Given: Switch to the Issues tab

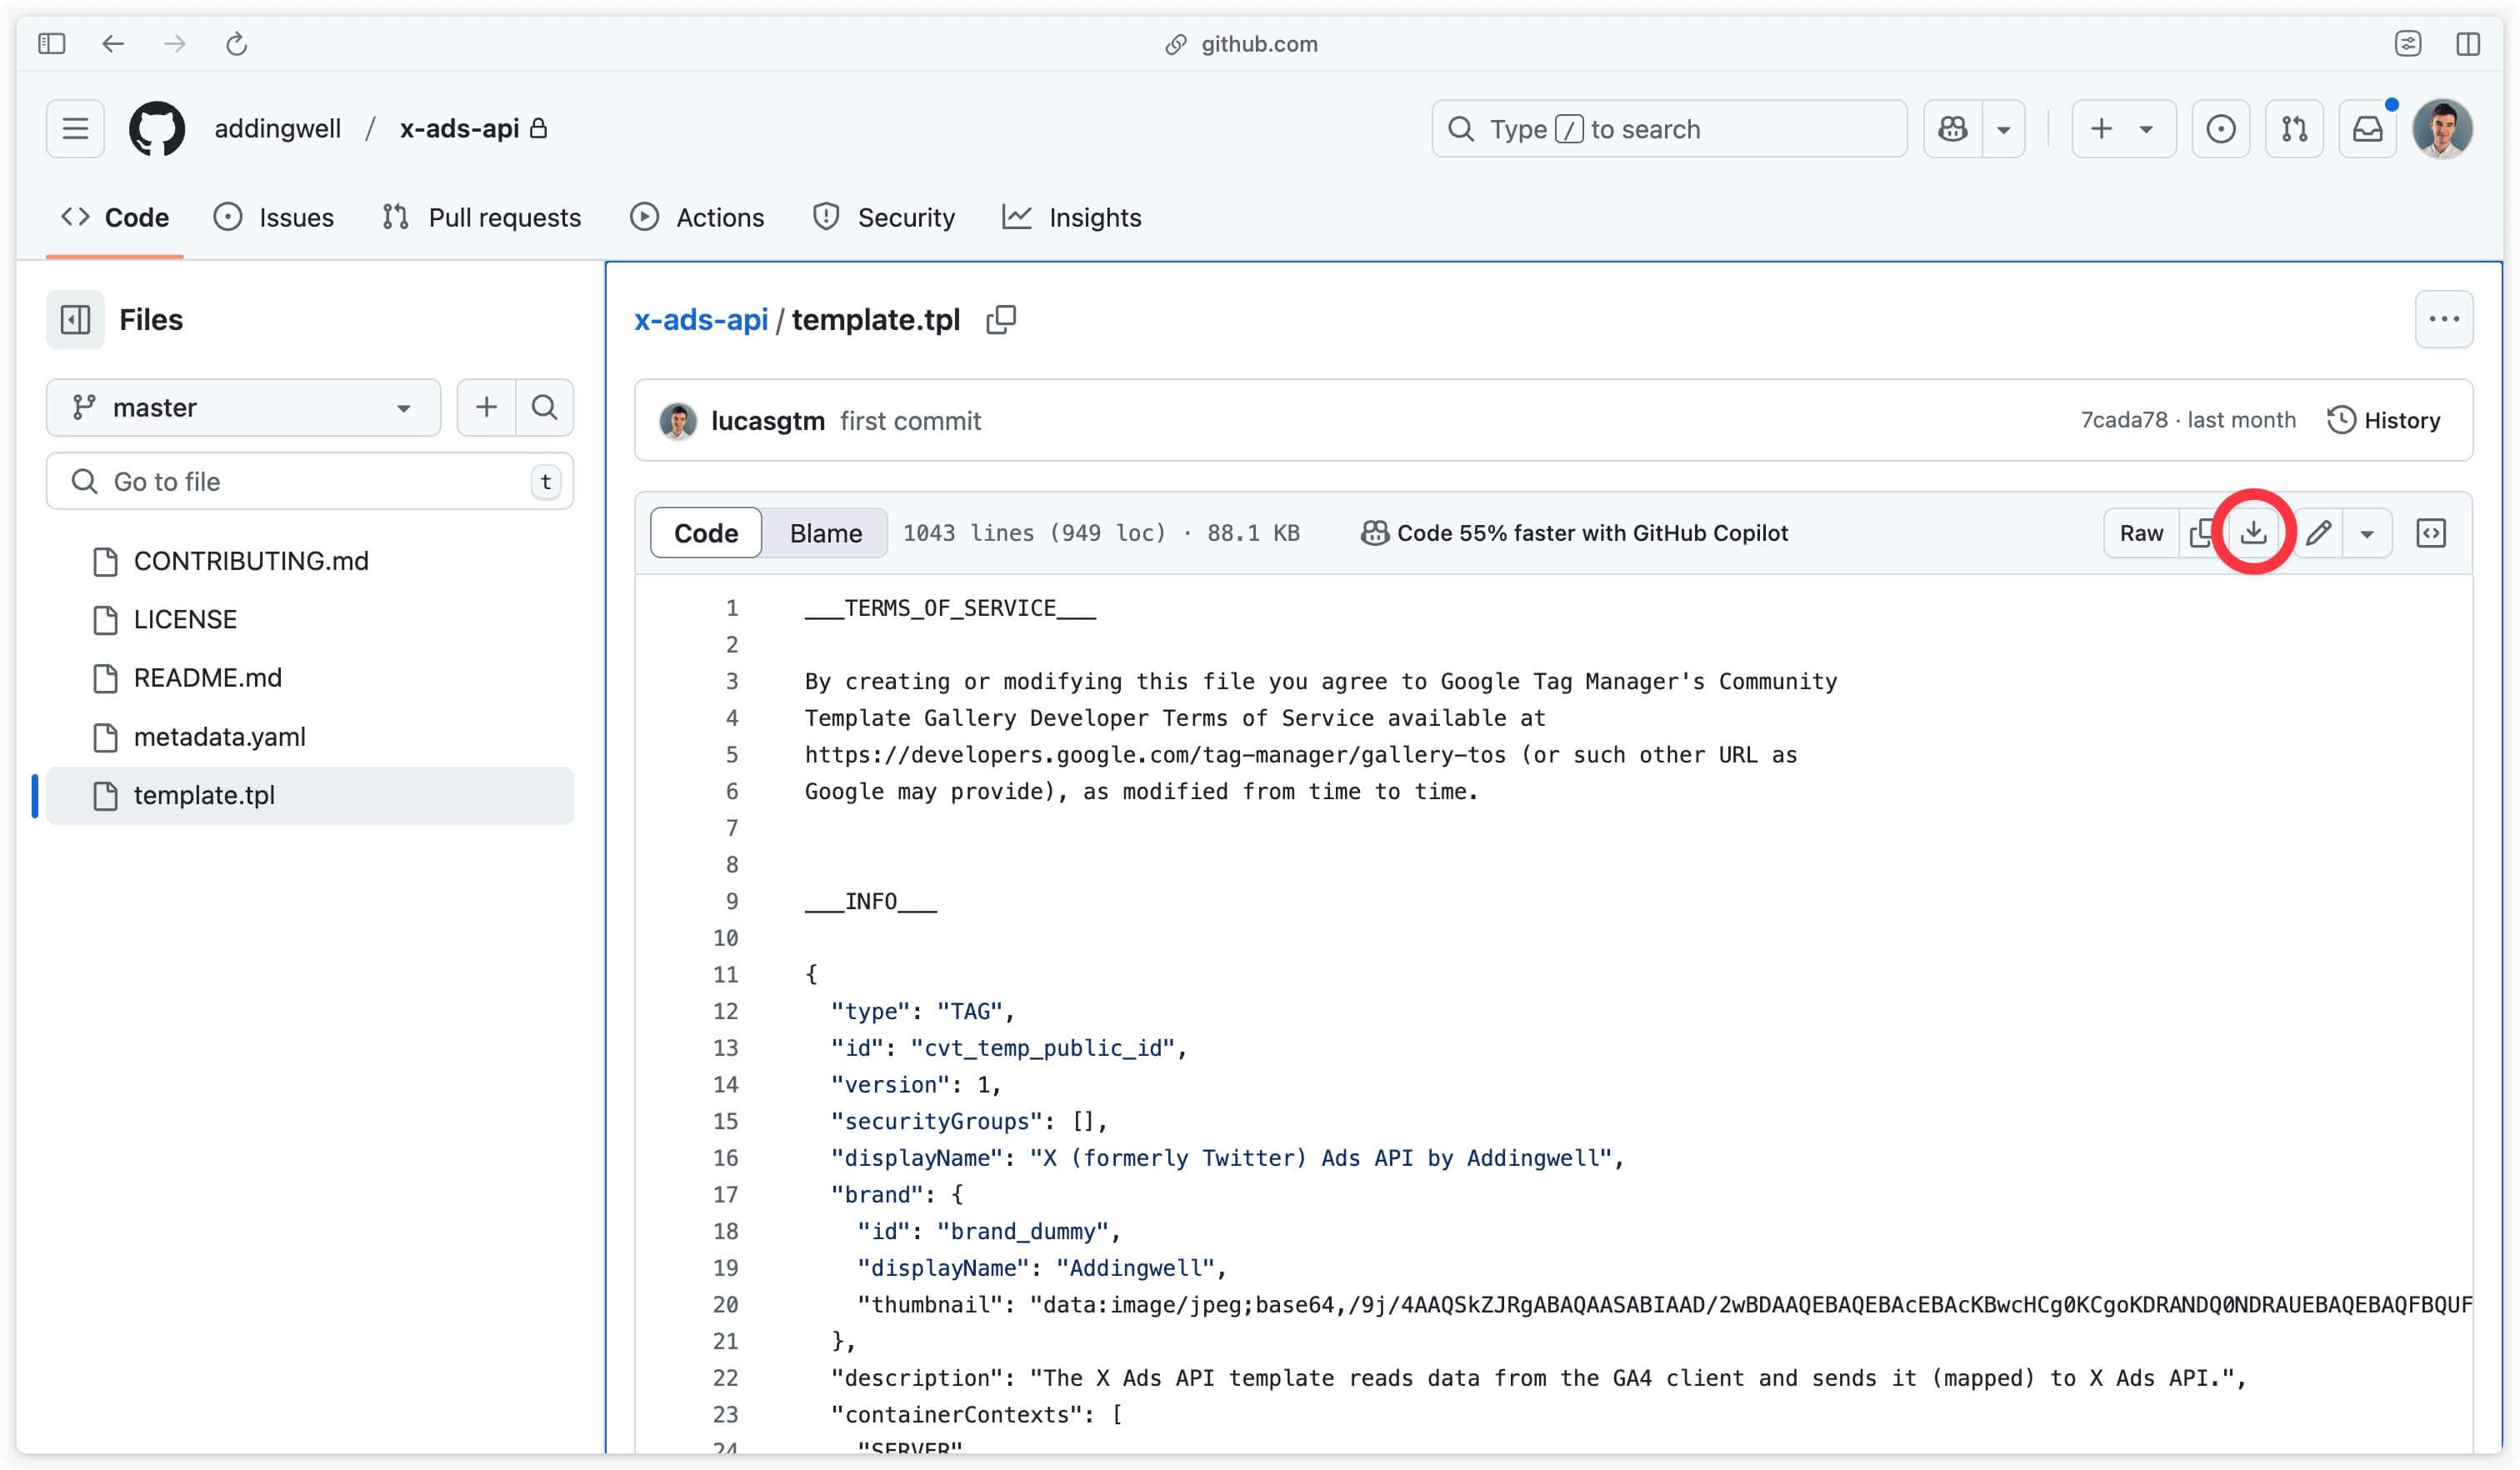Looking at the screenshot, I should tap(273, 217).
